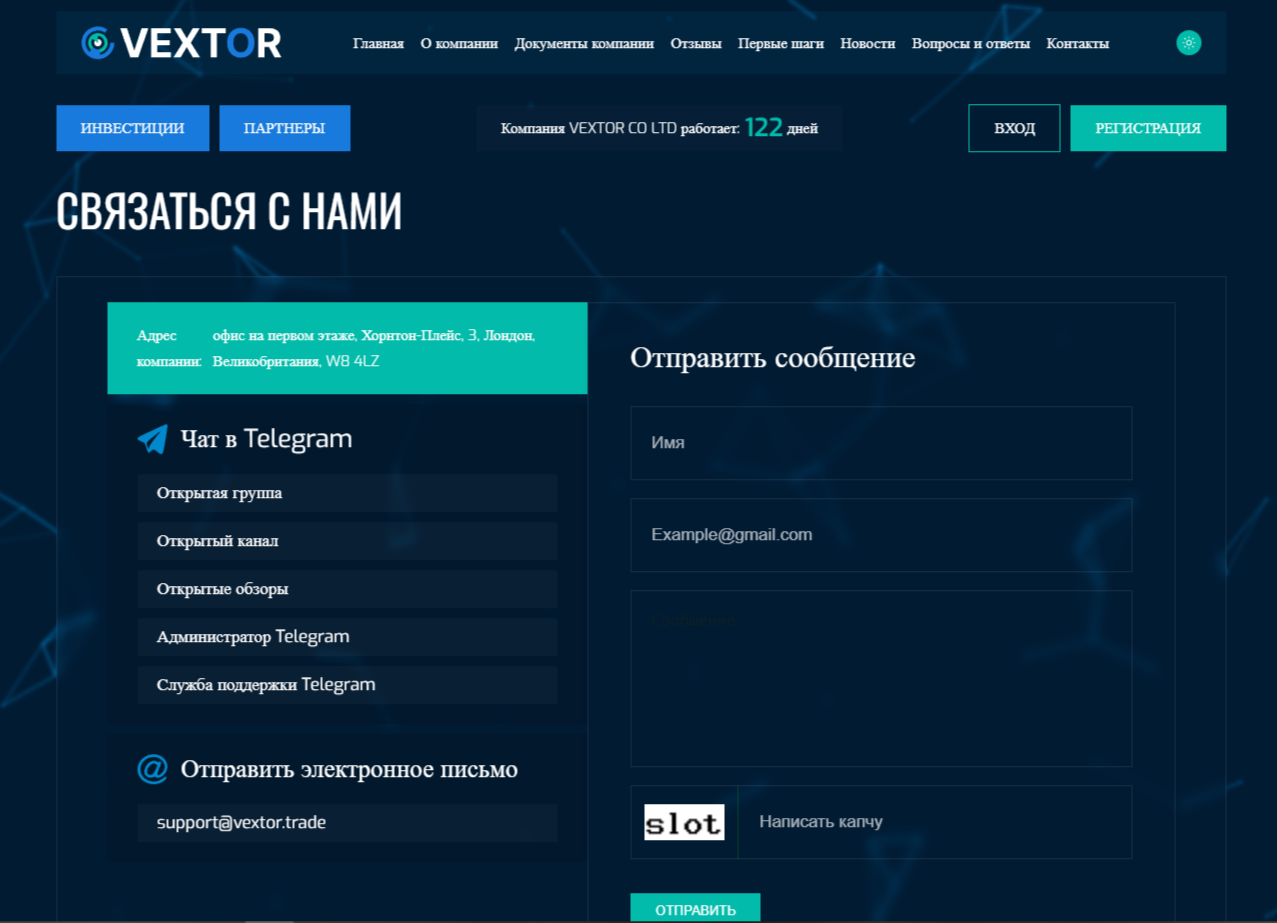Viewport: 1277px width, 923px height.
Task: Click the VEXTOR logo
Action: 181,43
